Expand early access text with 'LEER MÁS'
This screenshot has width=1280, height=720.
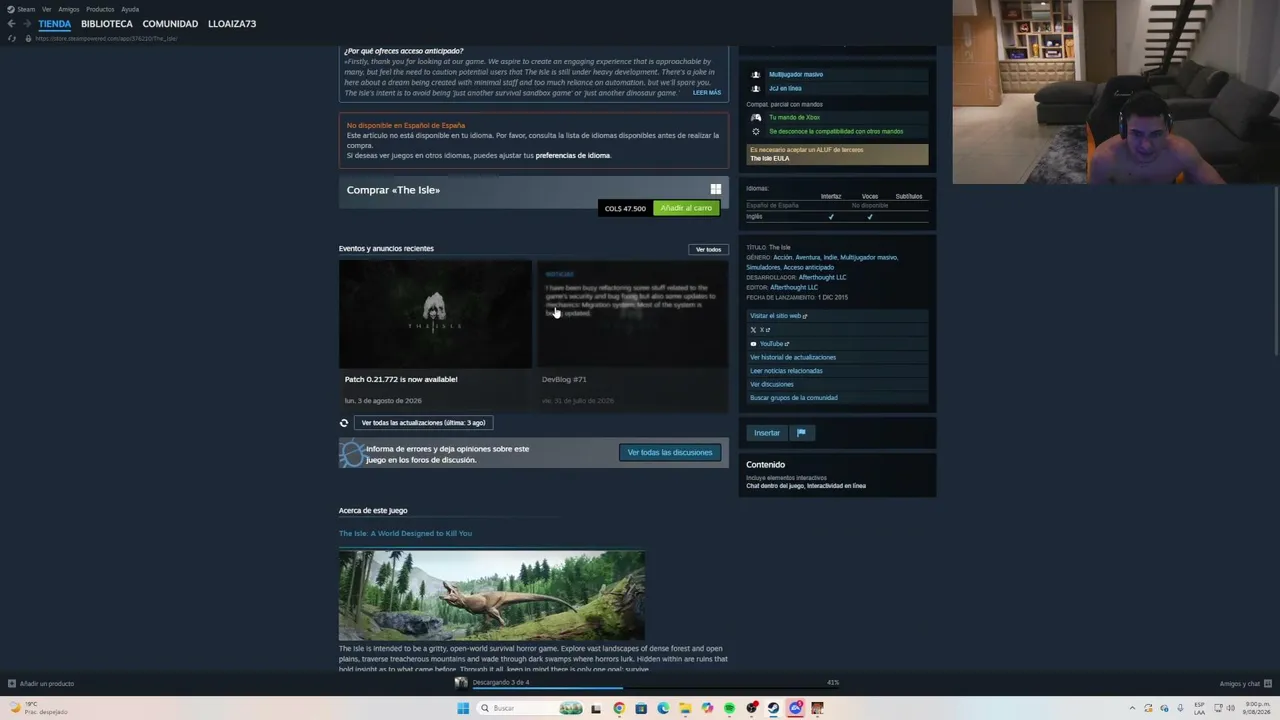[707, 93]
